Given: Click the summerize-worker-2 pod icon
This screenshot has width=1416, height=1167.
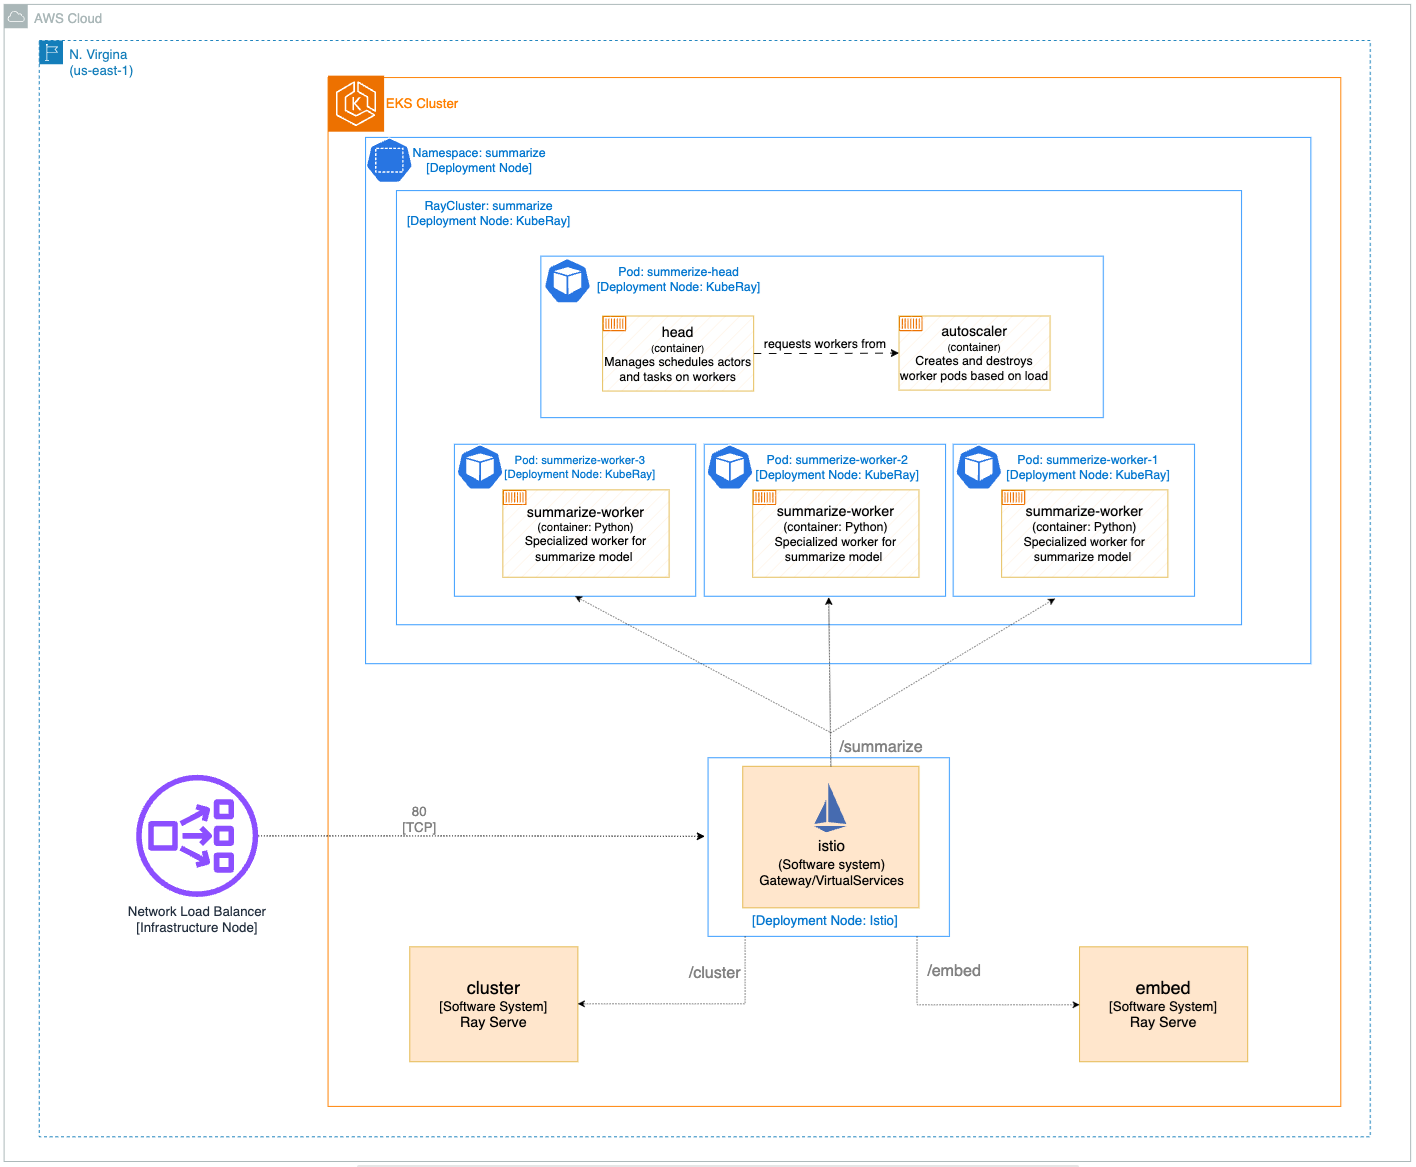Looking at the screenshot, I should coord(730,467).
